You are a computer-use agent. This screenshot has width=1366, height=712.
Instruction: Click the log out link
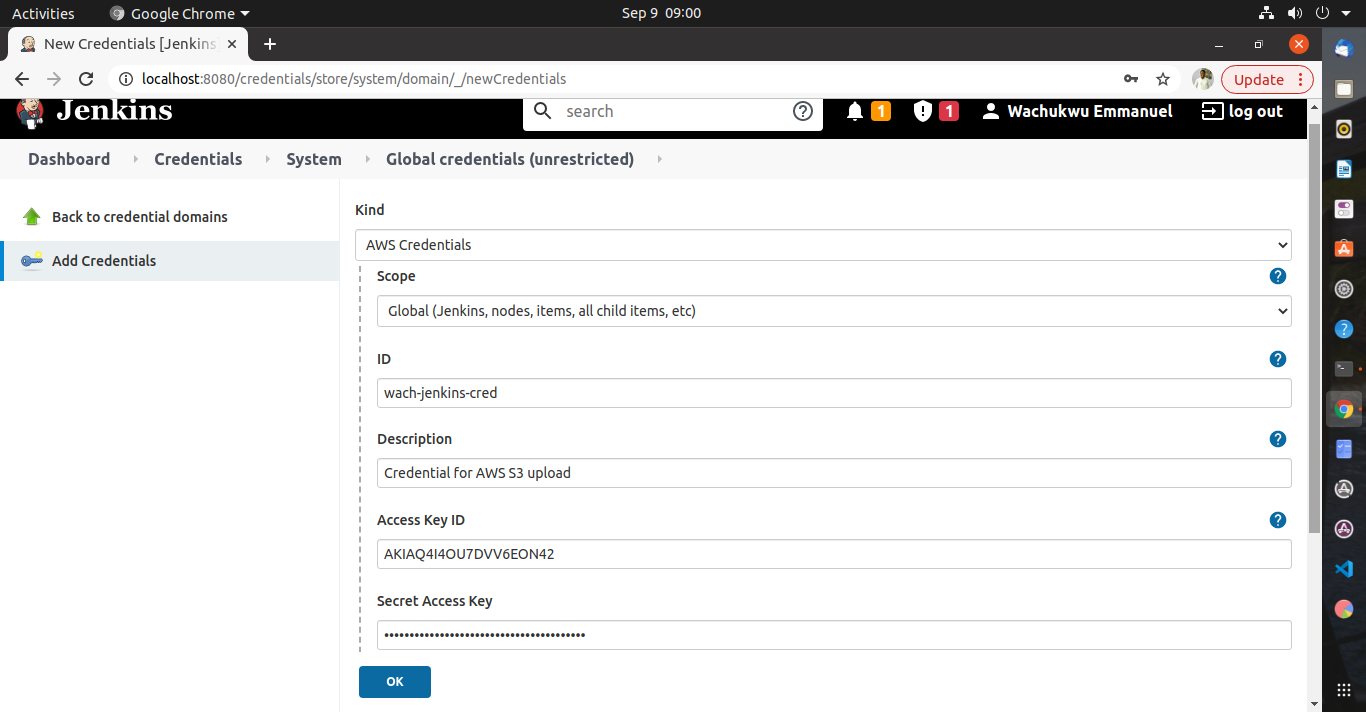click(1256, 111)
